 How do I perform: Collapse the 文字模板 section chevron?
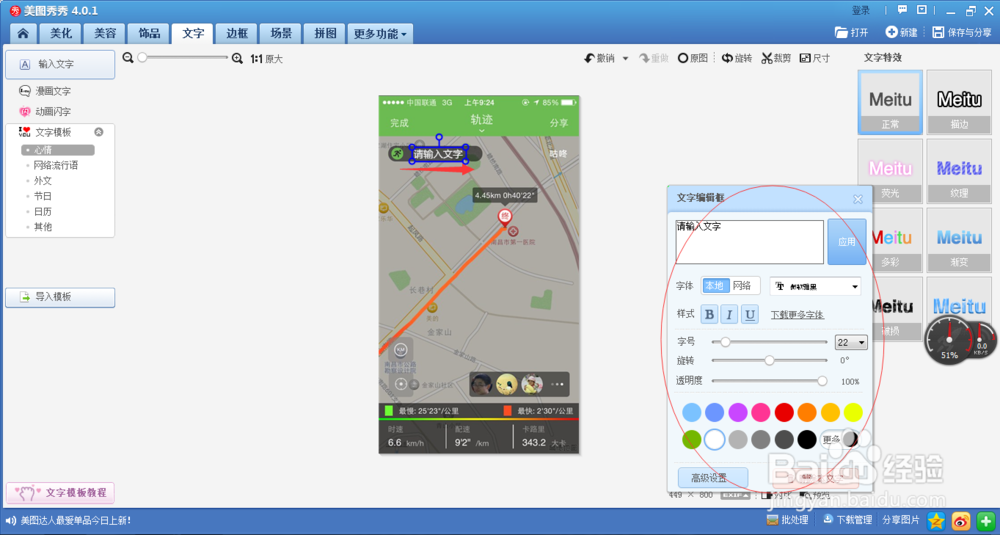click(98, 132)
